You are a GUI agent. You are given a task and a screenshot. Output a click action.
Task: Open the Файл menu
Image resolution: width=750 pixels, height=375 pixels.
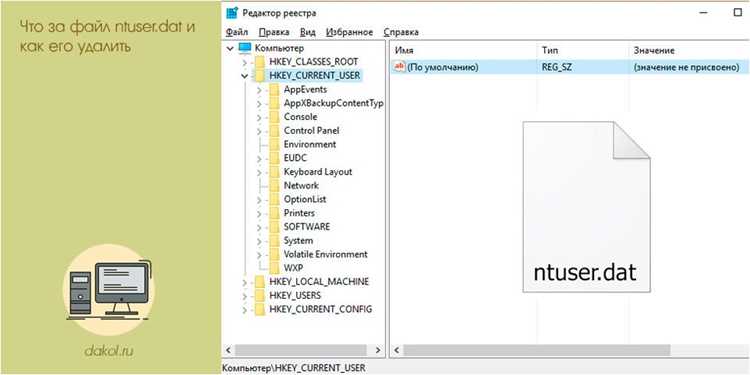coord(237,32)
